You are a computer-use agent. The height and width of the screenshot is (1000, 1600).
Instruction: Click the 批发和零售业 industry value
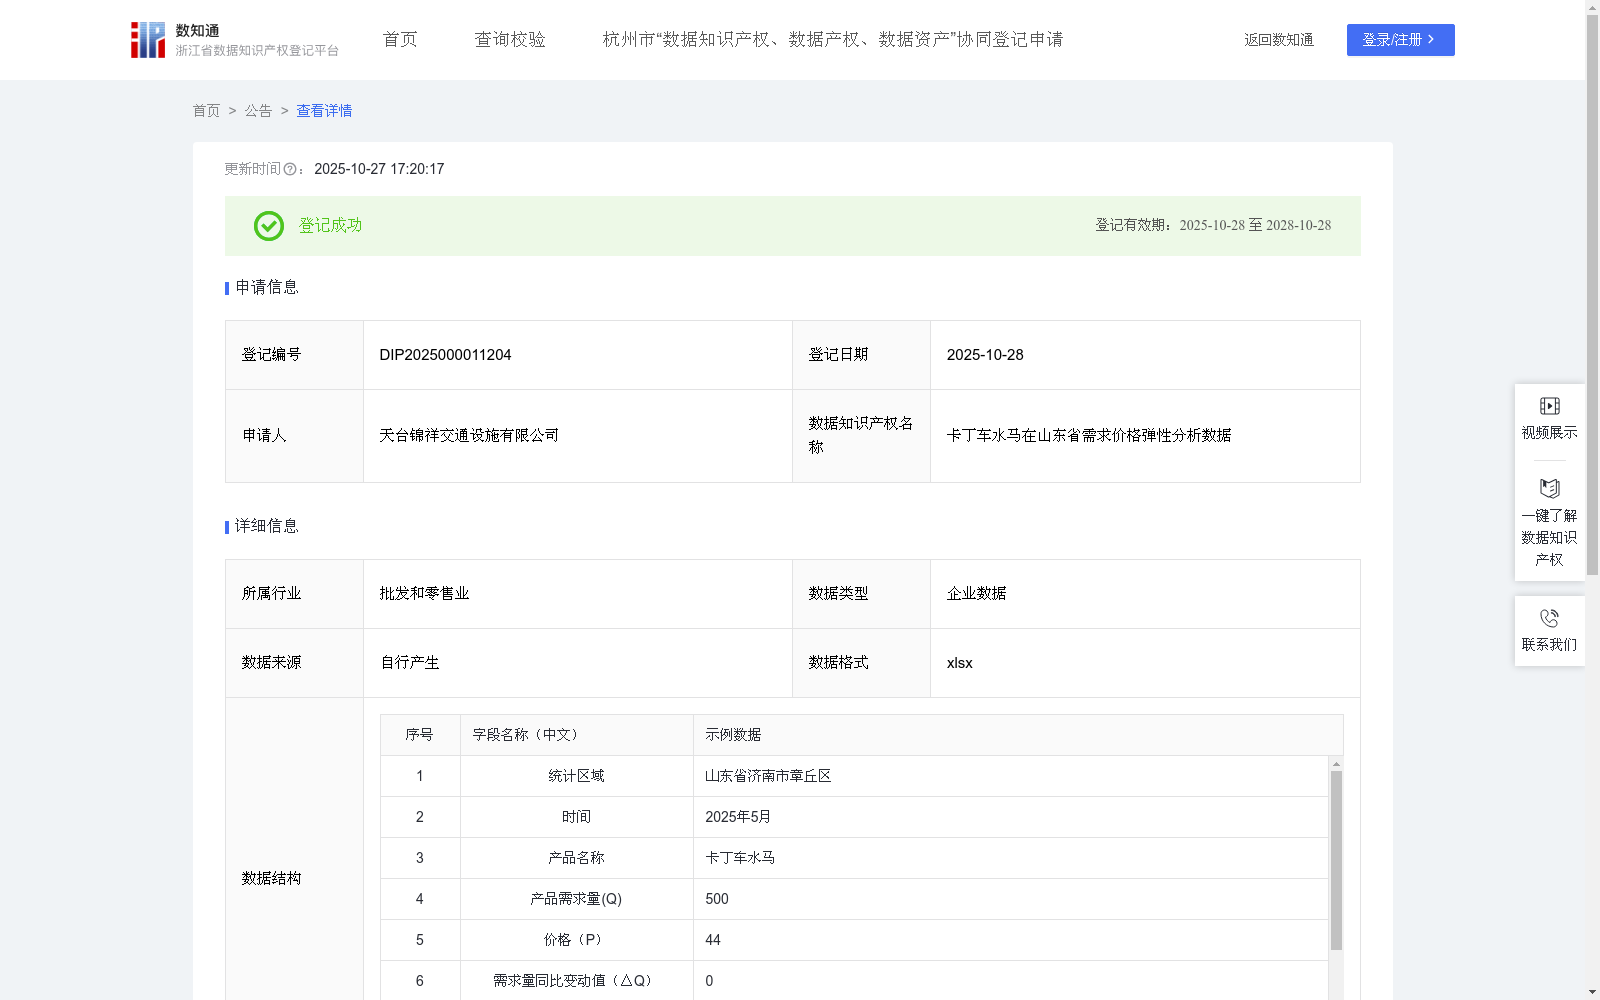(424, 594)
